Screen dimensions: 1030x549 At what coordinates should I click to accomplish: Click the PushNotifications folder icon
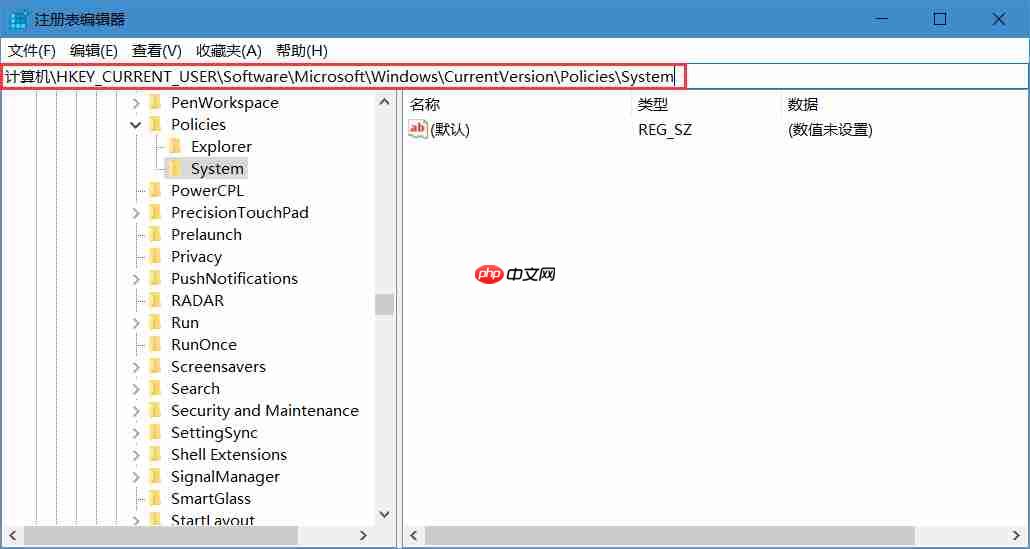click(155, 278)
